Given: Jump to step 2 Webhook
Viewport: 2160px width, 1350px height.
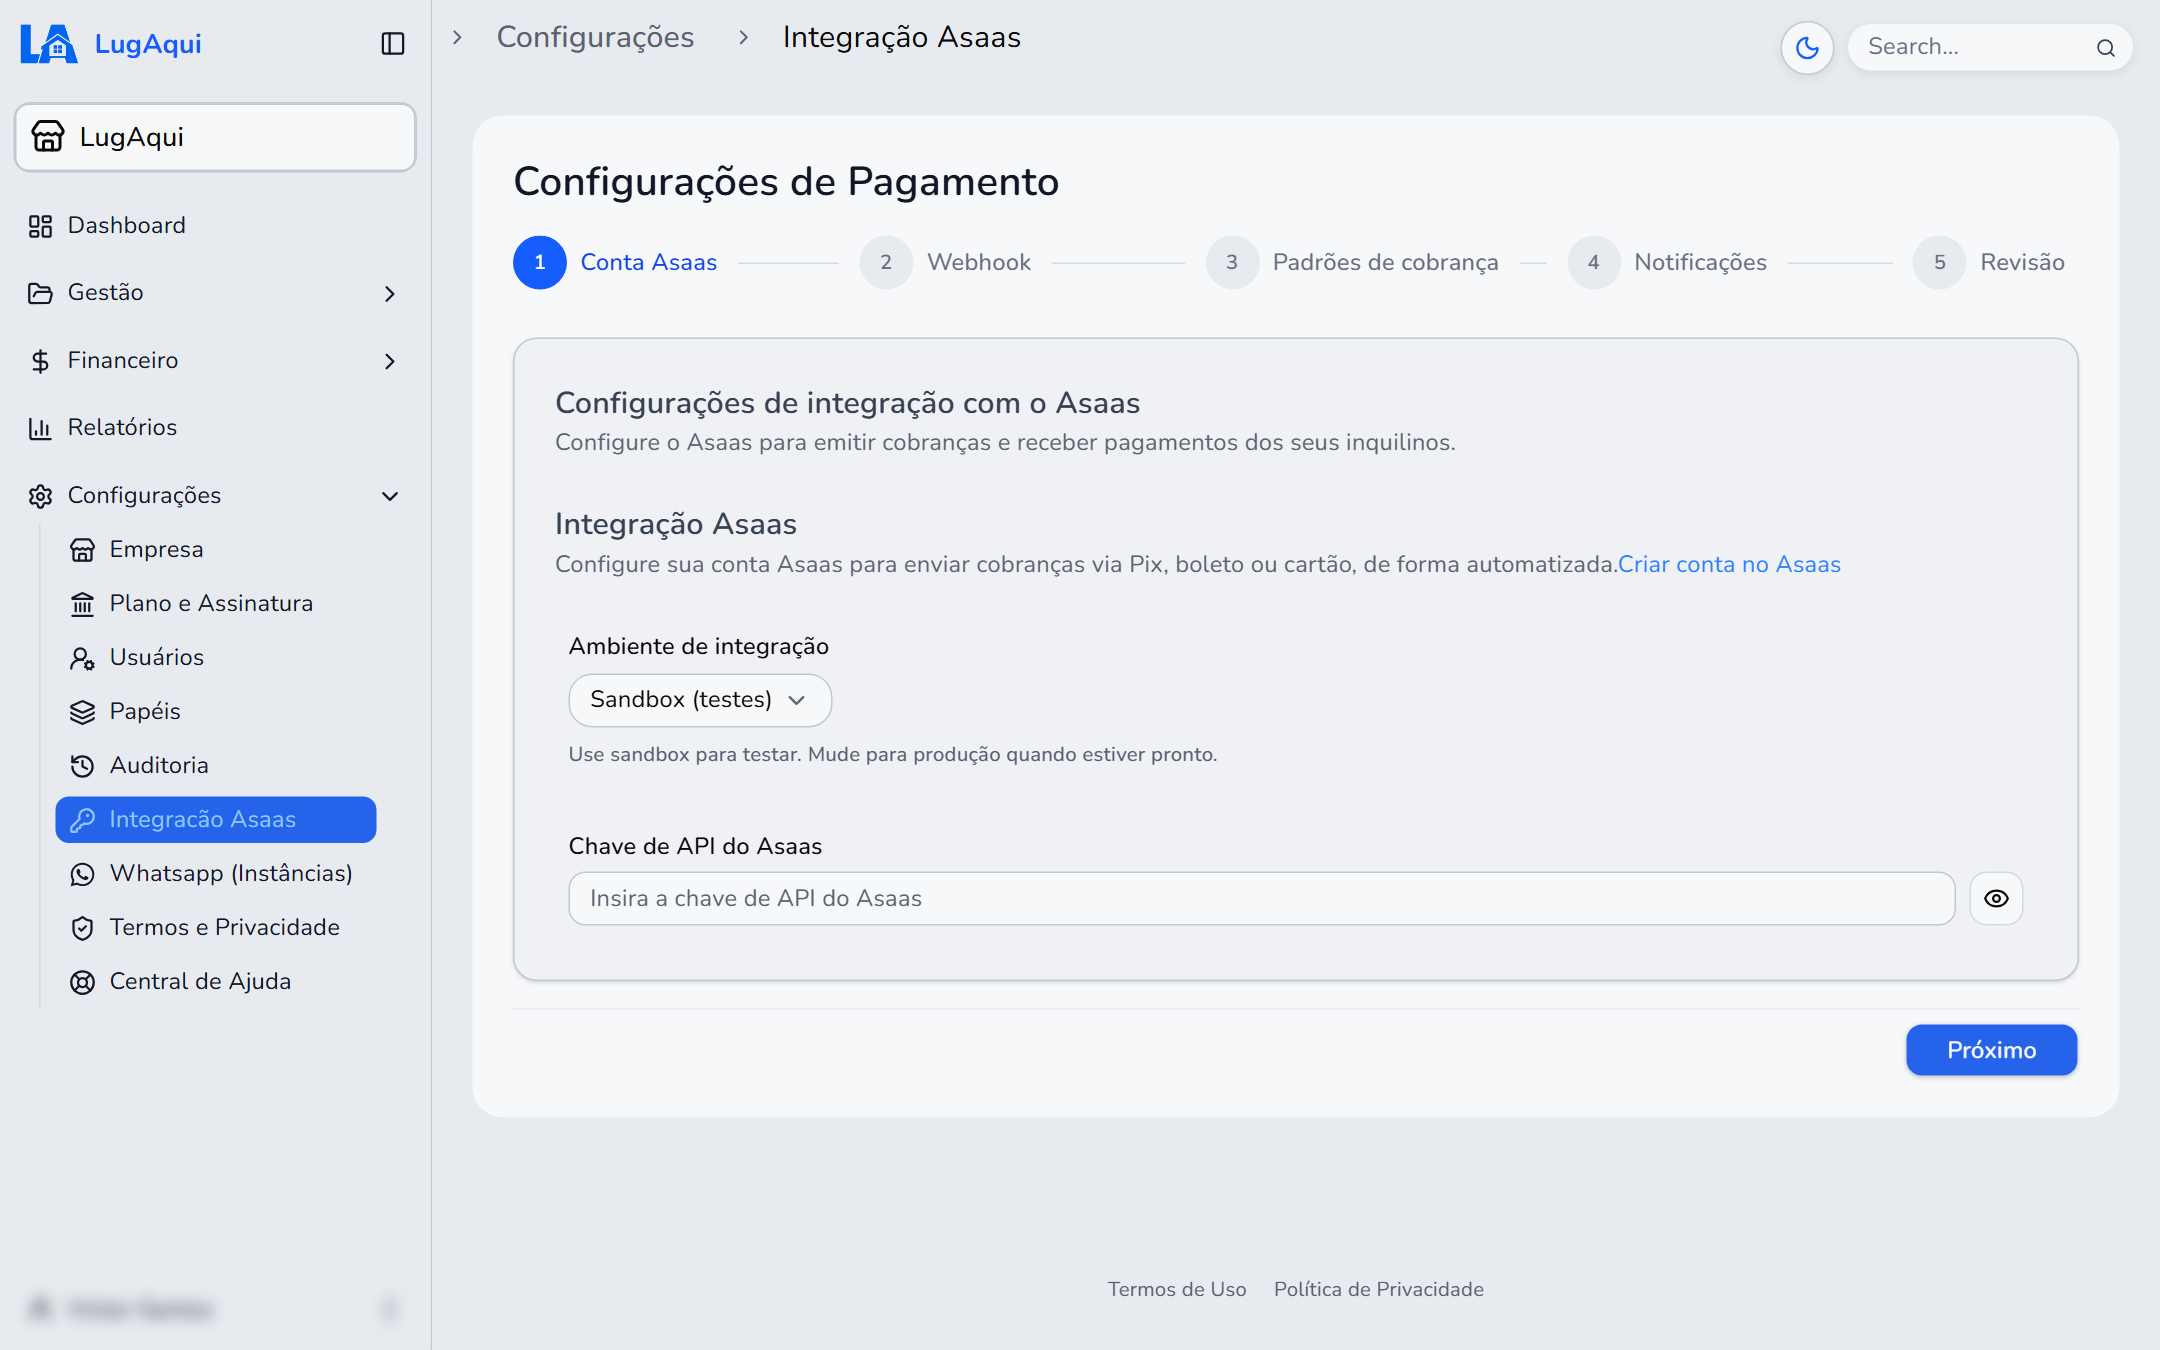Looking at the screenshot, I should click(945, 262).
